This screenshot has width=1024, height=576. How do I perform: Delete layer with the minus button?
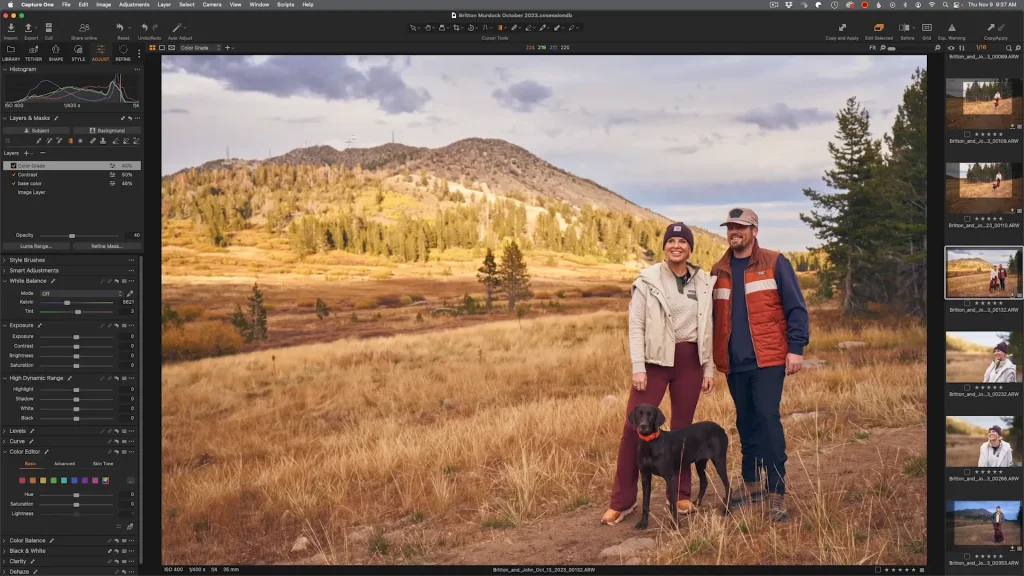click(x=42, y=153)
